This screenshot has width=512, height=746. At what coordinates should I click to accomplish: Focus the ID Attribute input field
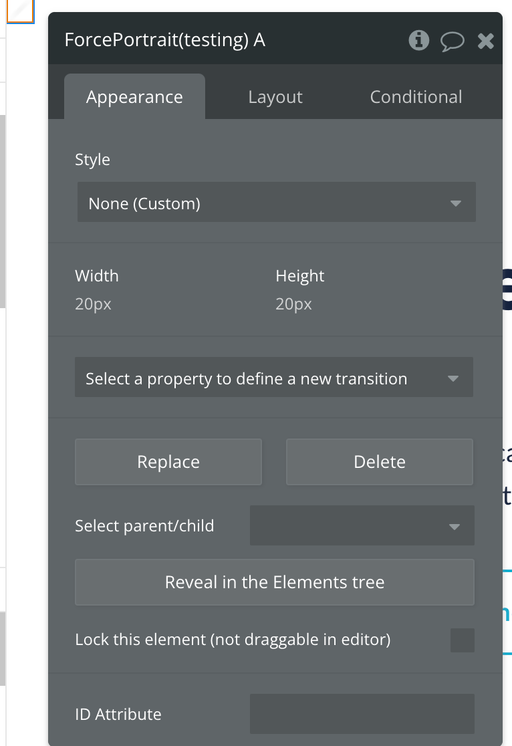click(362, 714)
